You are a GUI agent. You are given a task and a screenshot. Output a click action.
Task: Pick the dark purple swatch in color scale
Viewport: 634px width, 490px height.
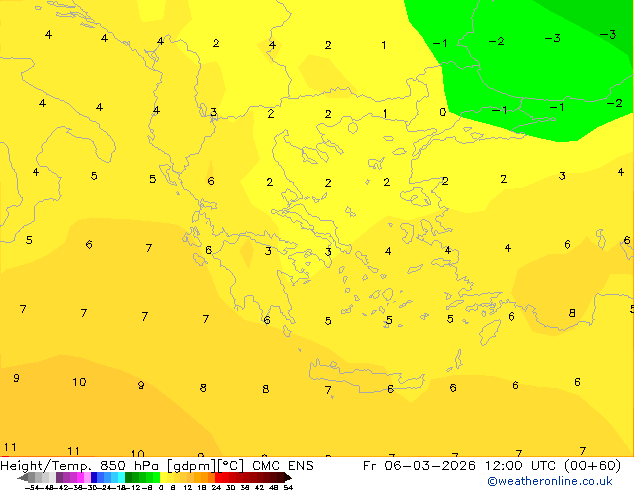click(x=59, y=477)
